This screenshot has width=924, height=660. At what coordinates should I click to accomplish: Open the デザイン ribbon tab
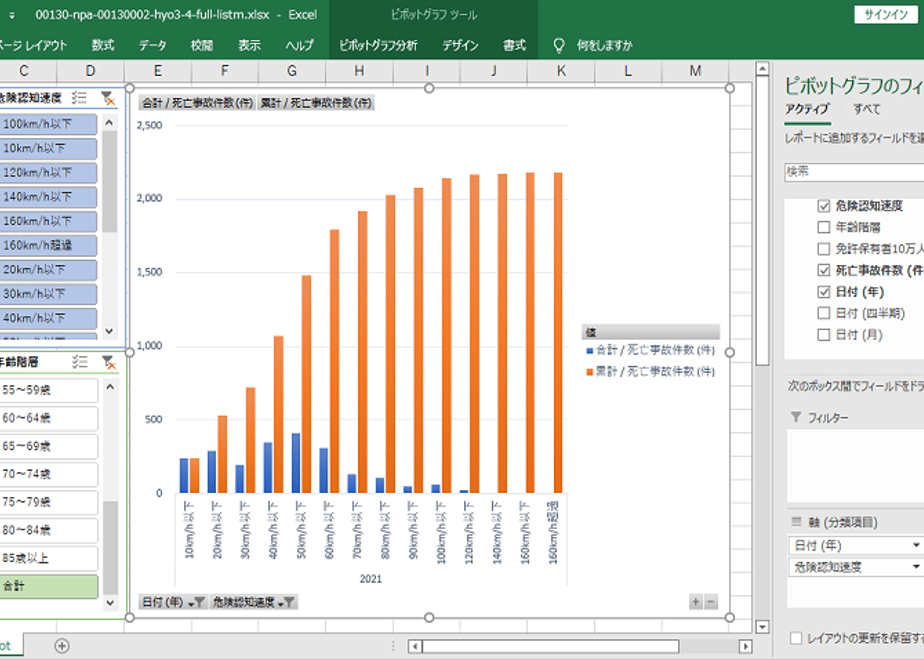(460, 45)
